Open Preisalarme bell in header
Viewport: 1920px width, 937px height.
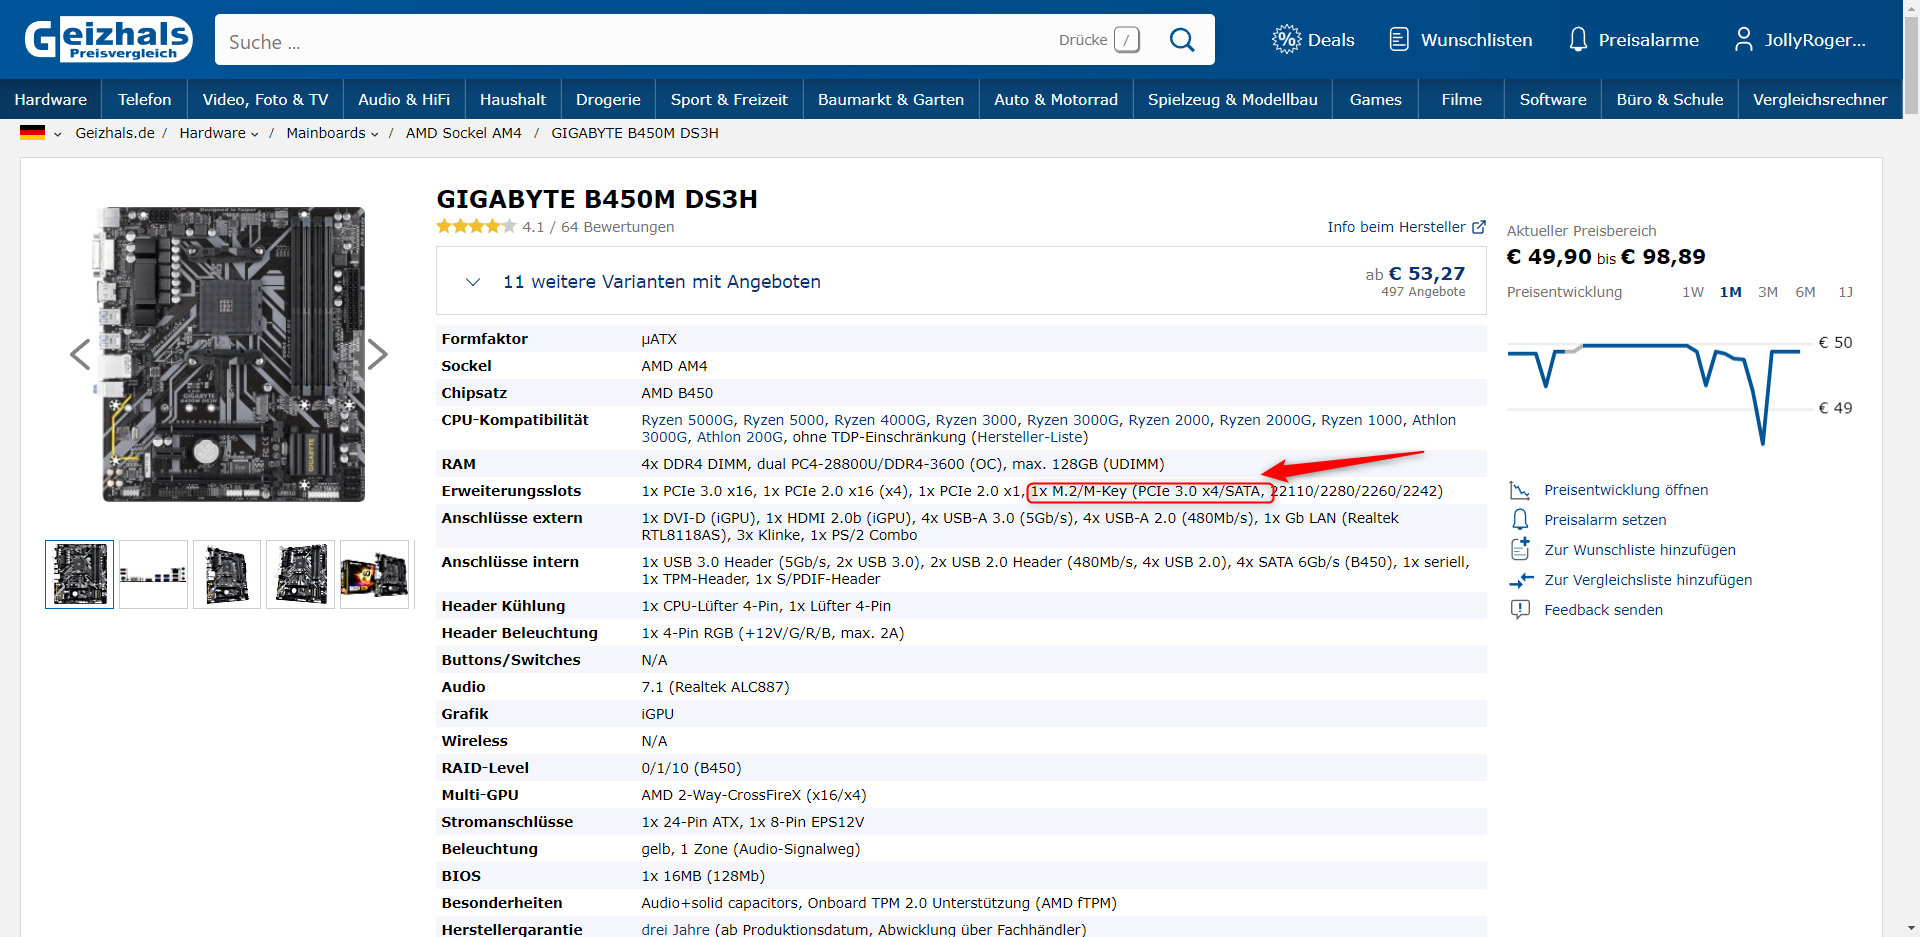pos(1634,40)
